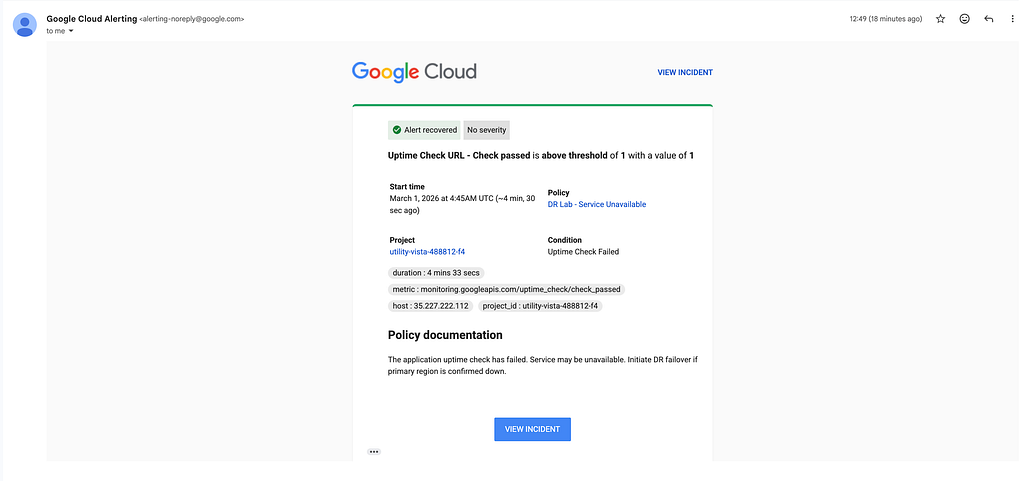Click the sender name Google Cloud Alerting
The image size is (1024, 481).
[x=91, y=19]
